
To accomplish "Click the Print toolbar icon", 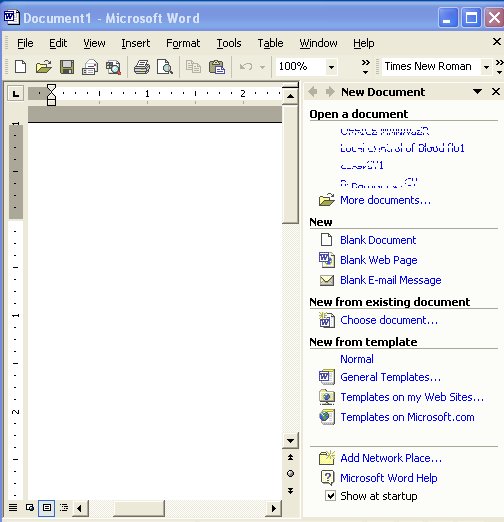I will click(x=142, y=67).
